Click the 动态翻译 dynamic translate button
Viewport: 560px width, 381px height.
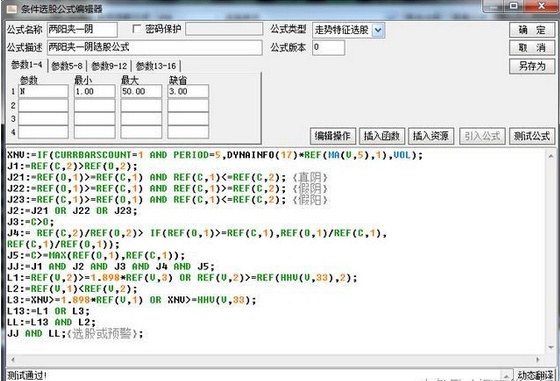click(535, 375)
